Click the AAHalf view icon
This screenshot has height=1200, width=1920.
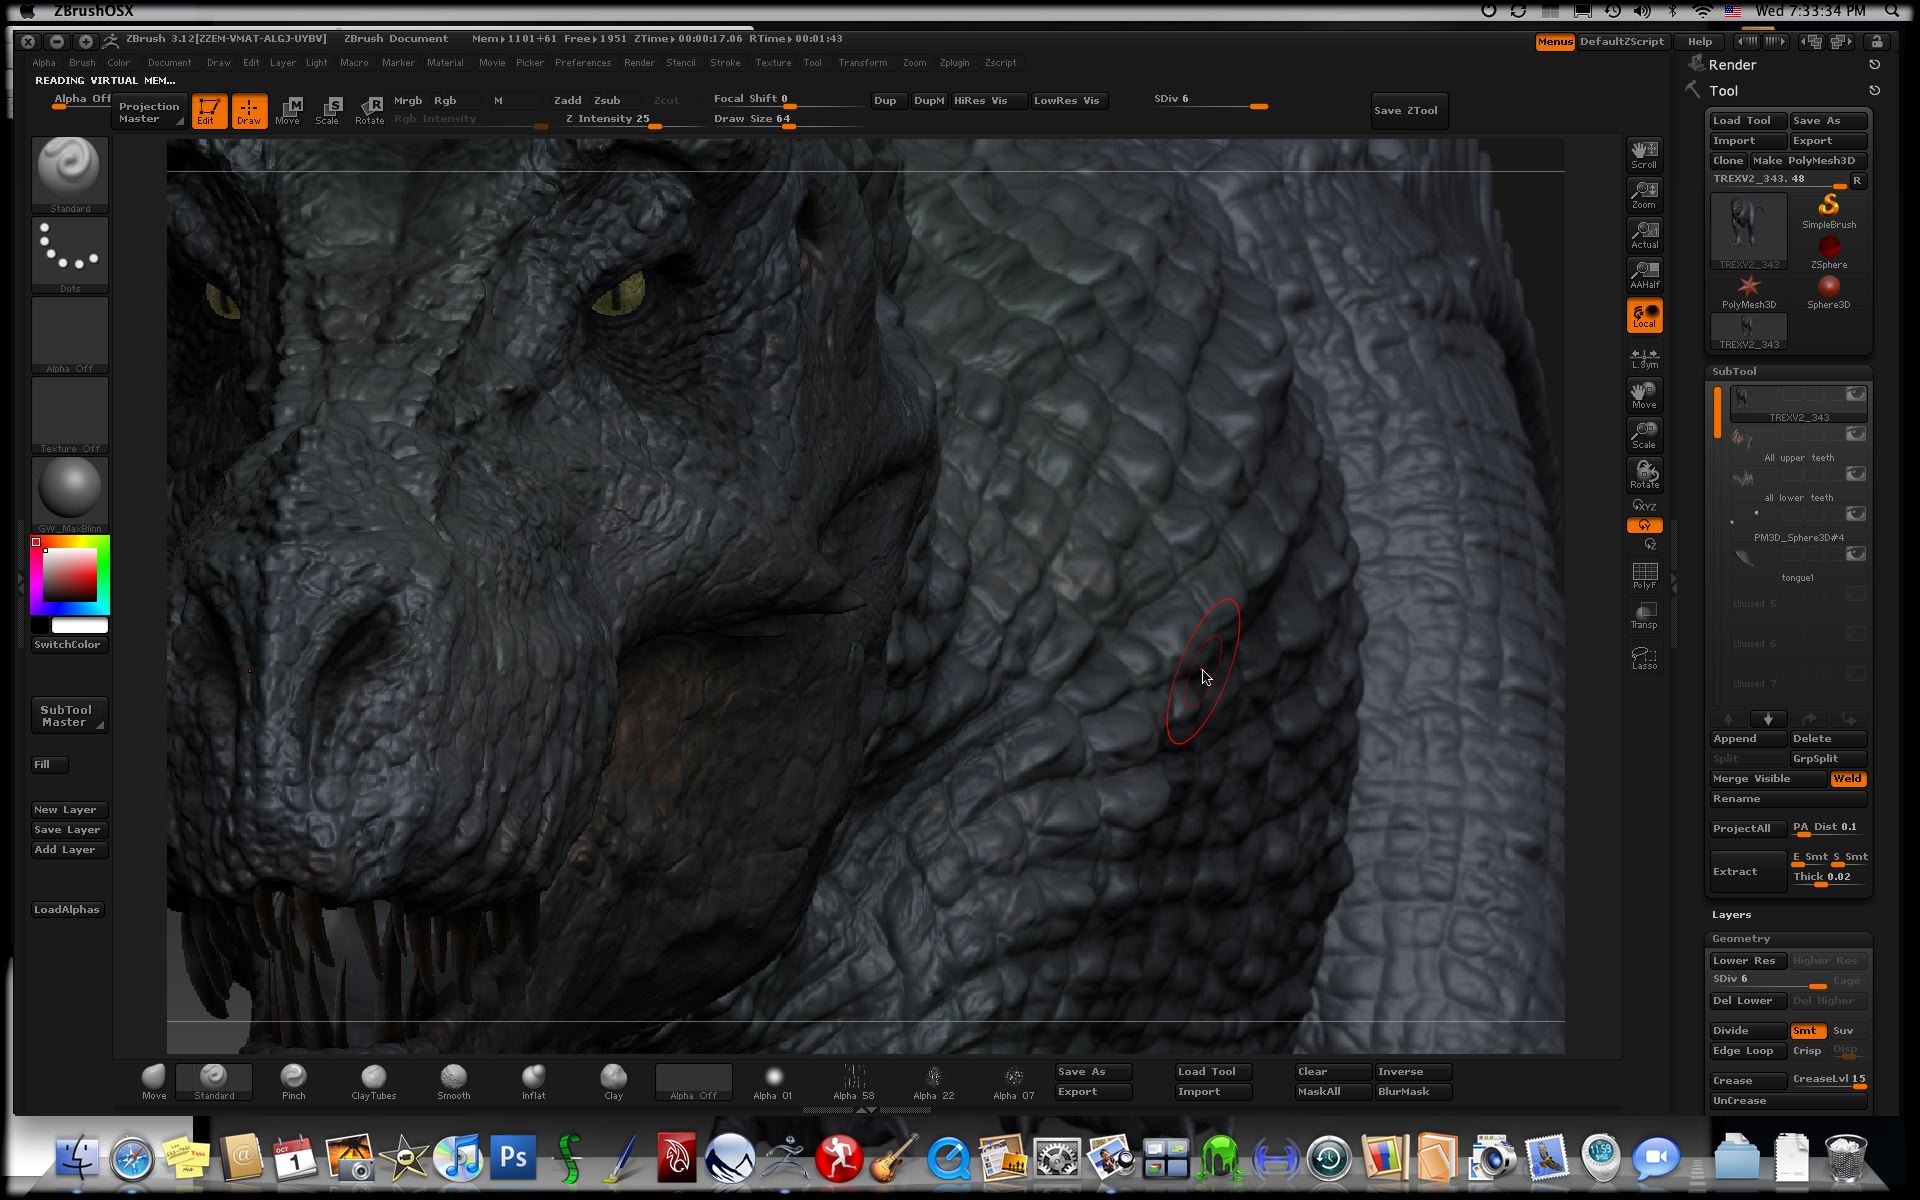[1644, 274]
